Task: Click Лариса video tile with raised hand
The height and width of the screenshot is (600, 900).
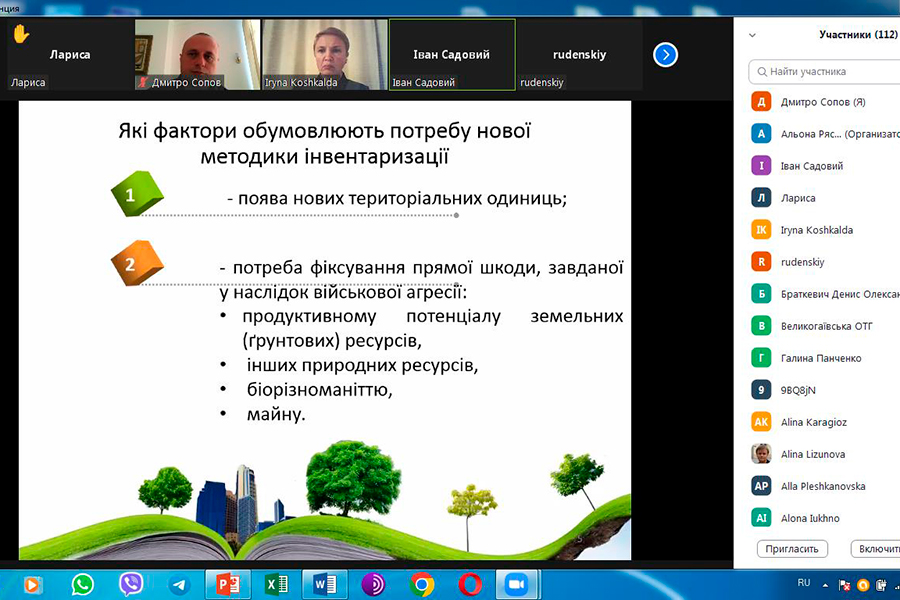Action: [x=69, y=55]
